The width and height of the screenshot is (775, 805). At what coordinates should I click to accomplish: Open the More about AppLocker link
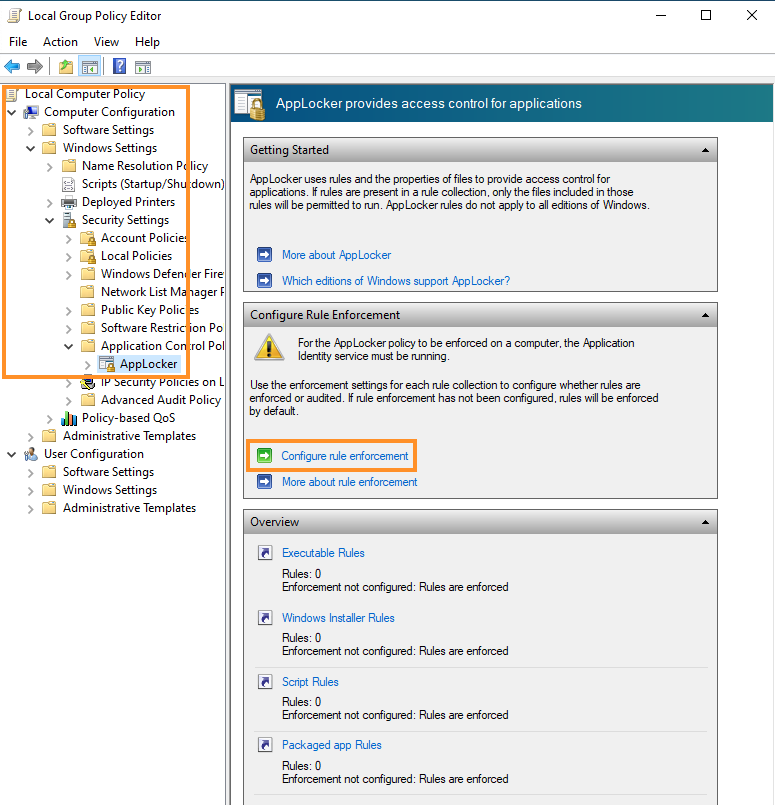336,255
